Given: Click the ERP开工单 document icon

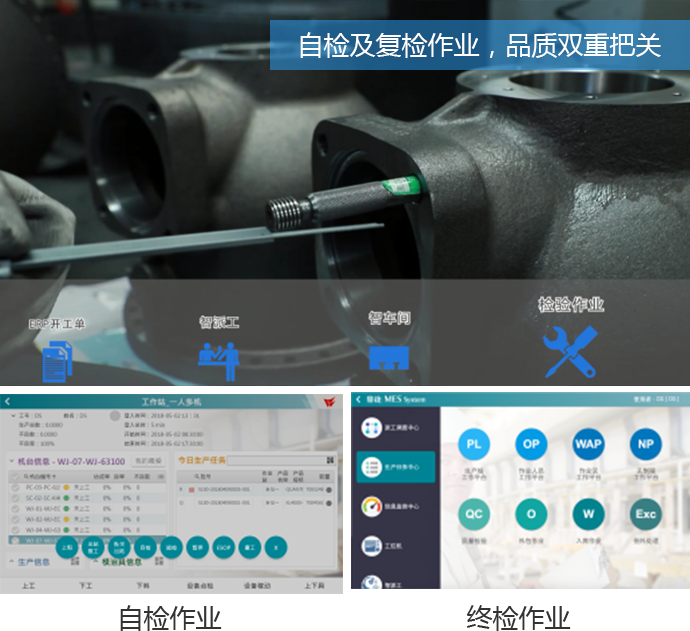Looking at the screenshot, I should 57,362.
